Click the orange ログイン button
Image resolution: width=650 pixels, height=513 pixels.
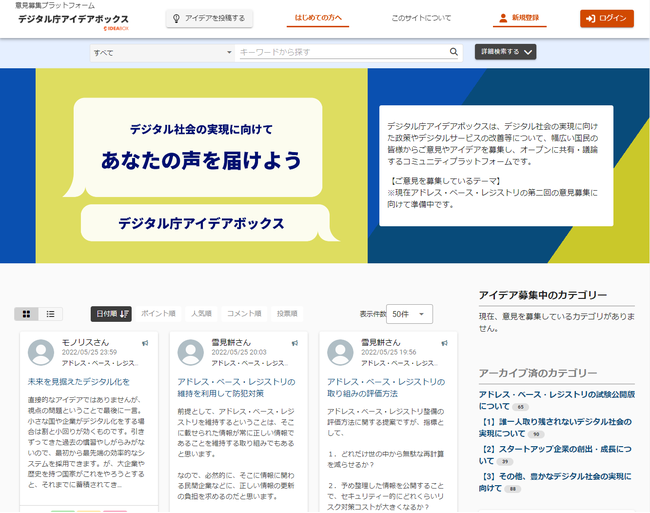pyautogui.click(x=606, y=19)
